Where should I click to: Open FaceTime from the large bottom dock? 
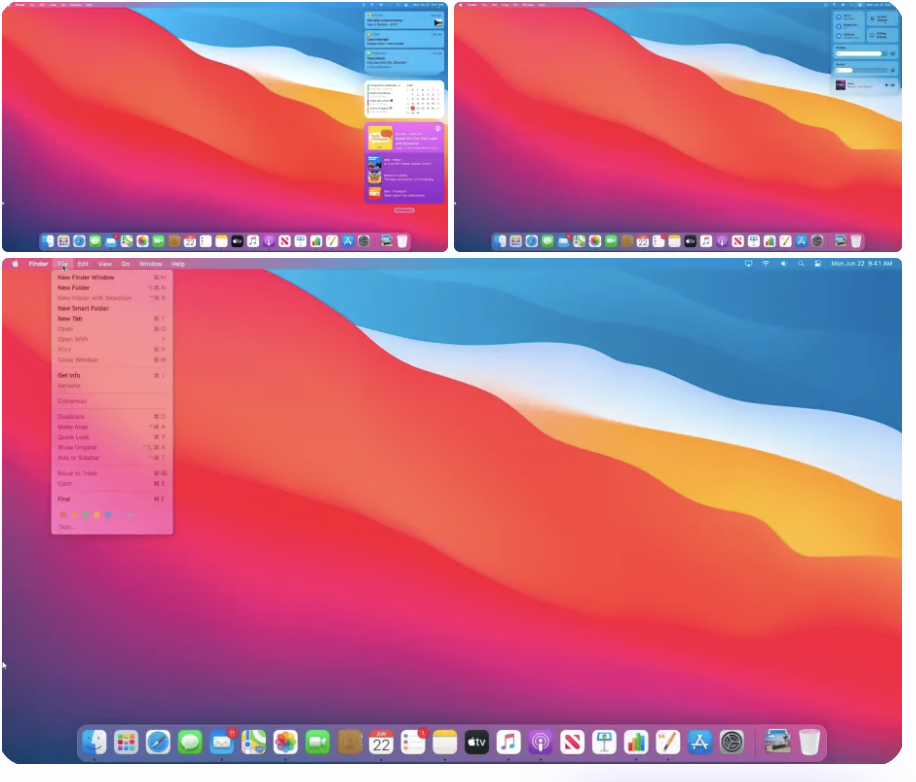[318, 742]
